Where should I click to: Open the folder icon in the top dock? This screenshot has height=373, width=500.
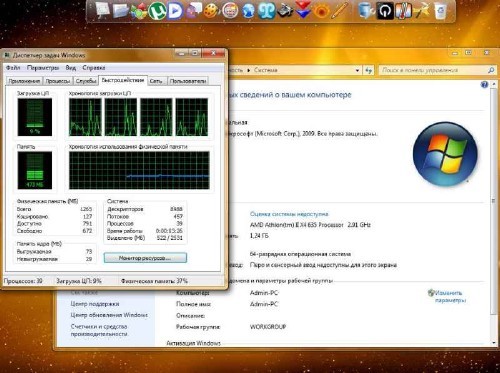point(120,11)
